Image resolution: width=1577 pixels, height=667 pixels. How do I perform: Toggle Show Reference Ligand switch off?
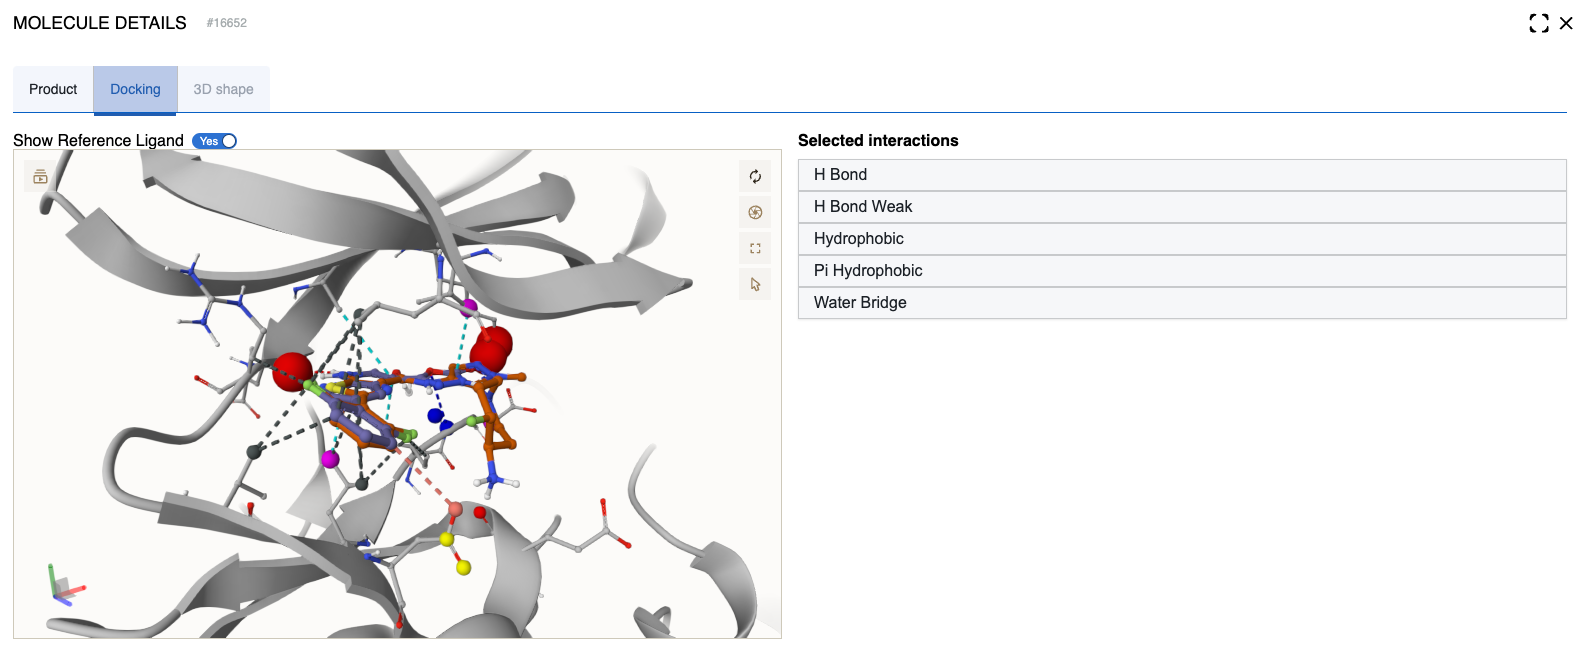[x=215, y=141]
